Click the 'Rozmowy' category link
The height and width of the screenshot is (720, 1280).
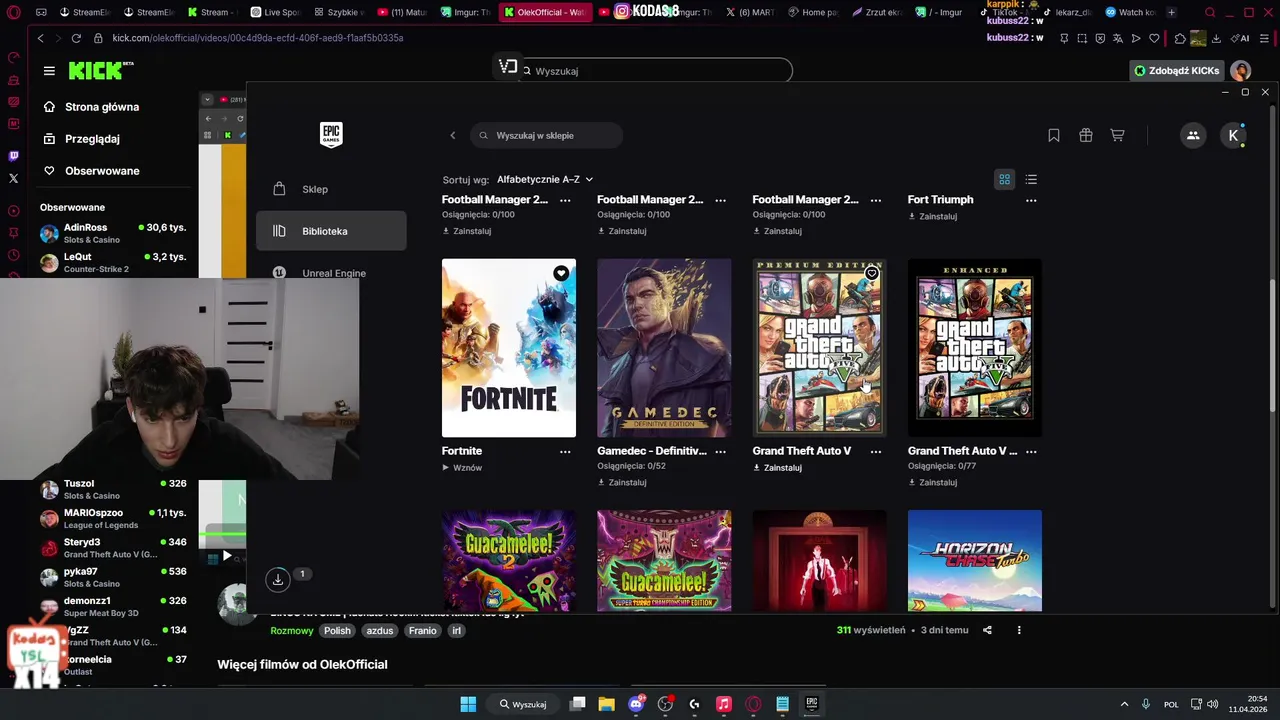292,631
